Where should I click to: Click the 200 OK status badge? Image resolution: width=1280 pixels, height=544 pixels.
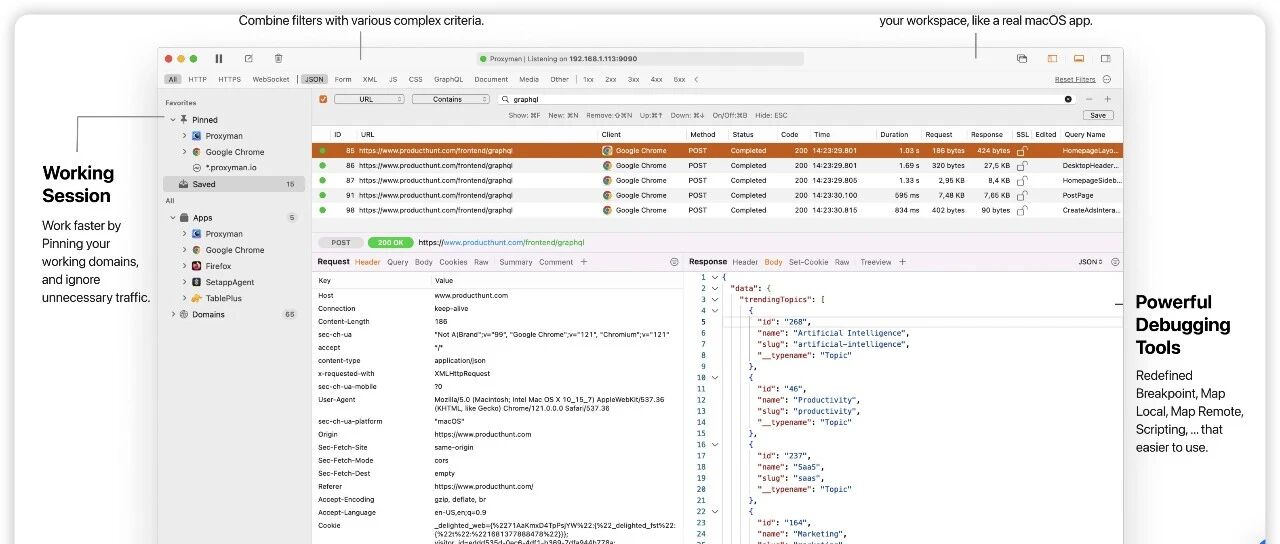tap(390, 242)
